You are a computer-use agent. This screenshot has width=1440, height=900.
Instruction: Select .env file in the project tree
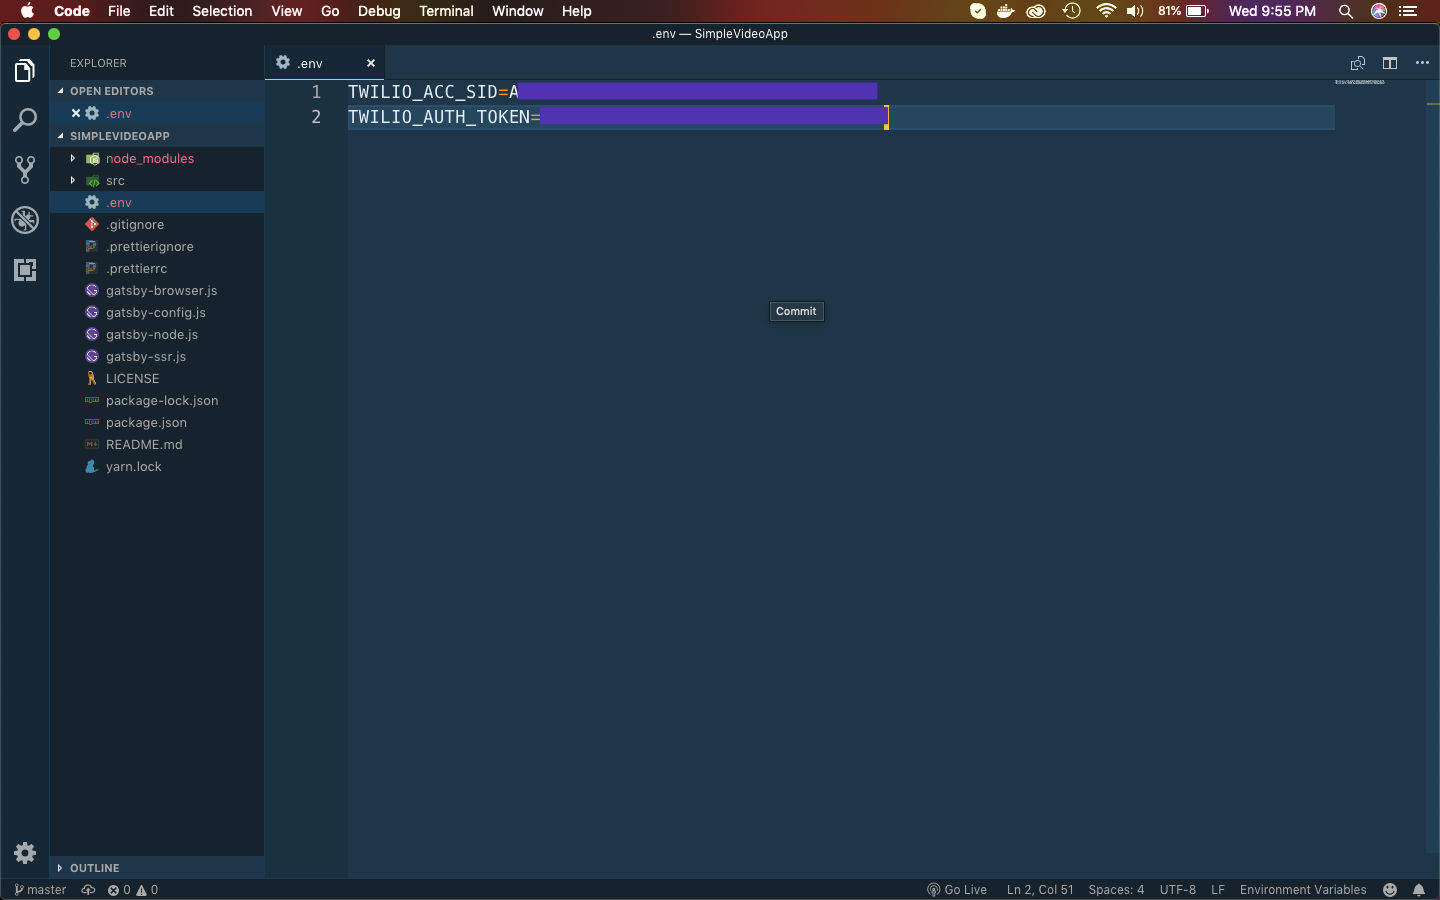point(157,203)
